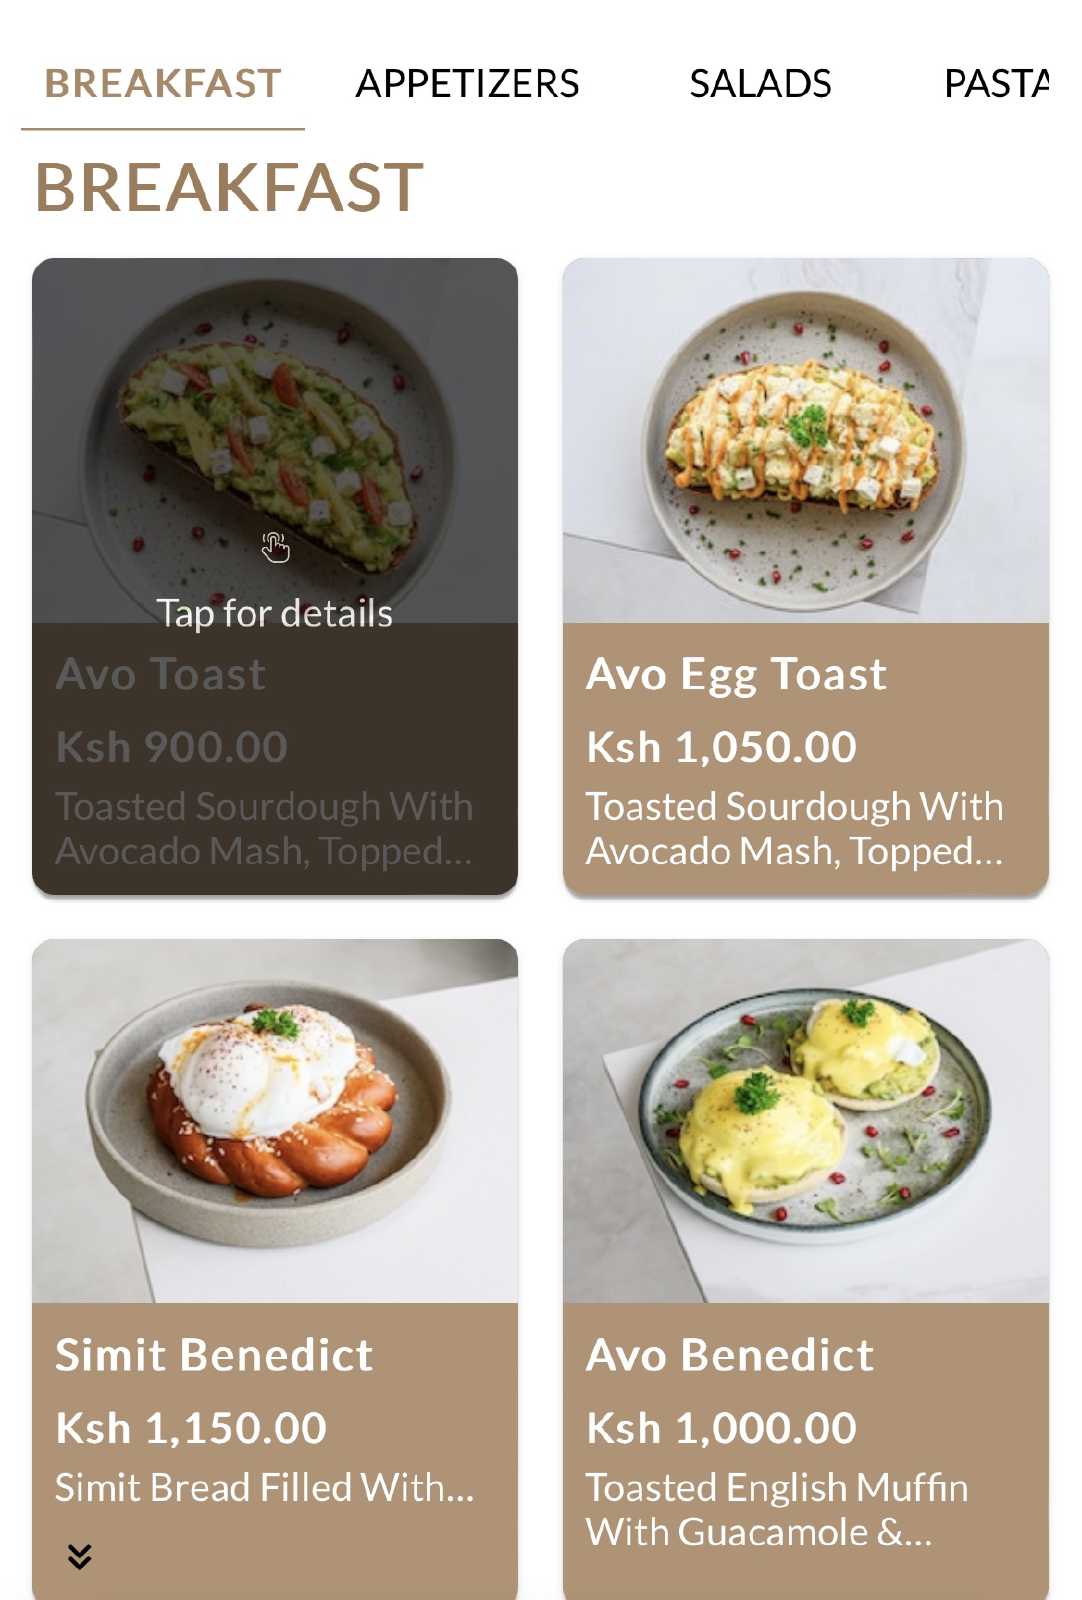Screen dimensions: 1082x1600
Task: Open the PASTA tab
Action: 996,83
